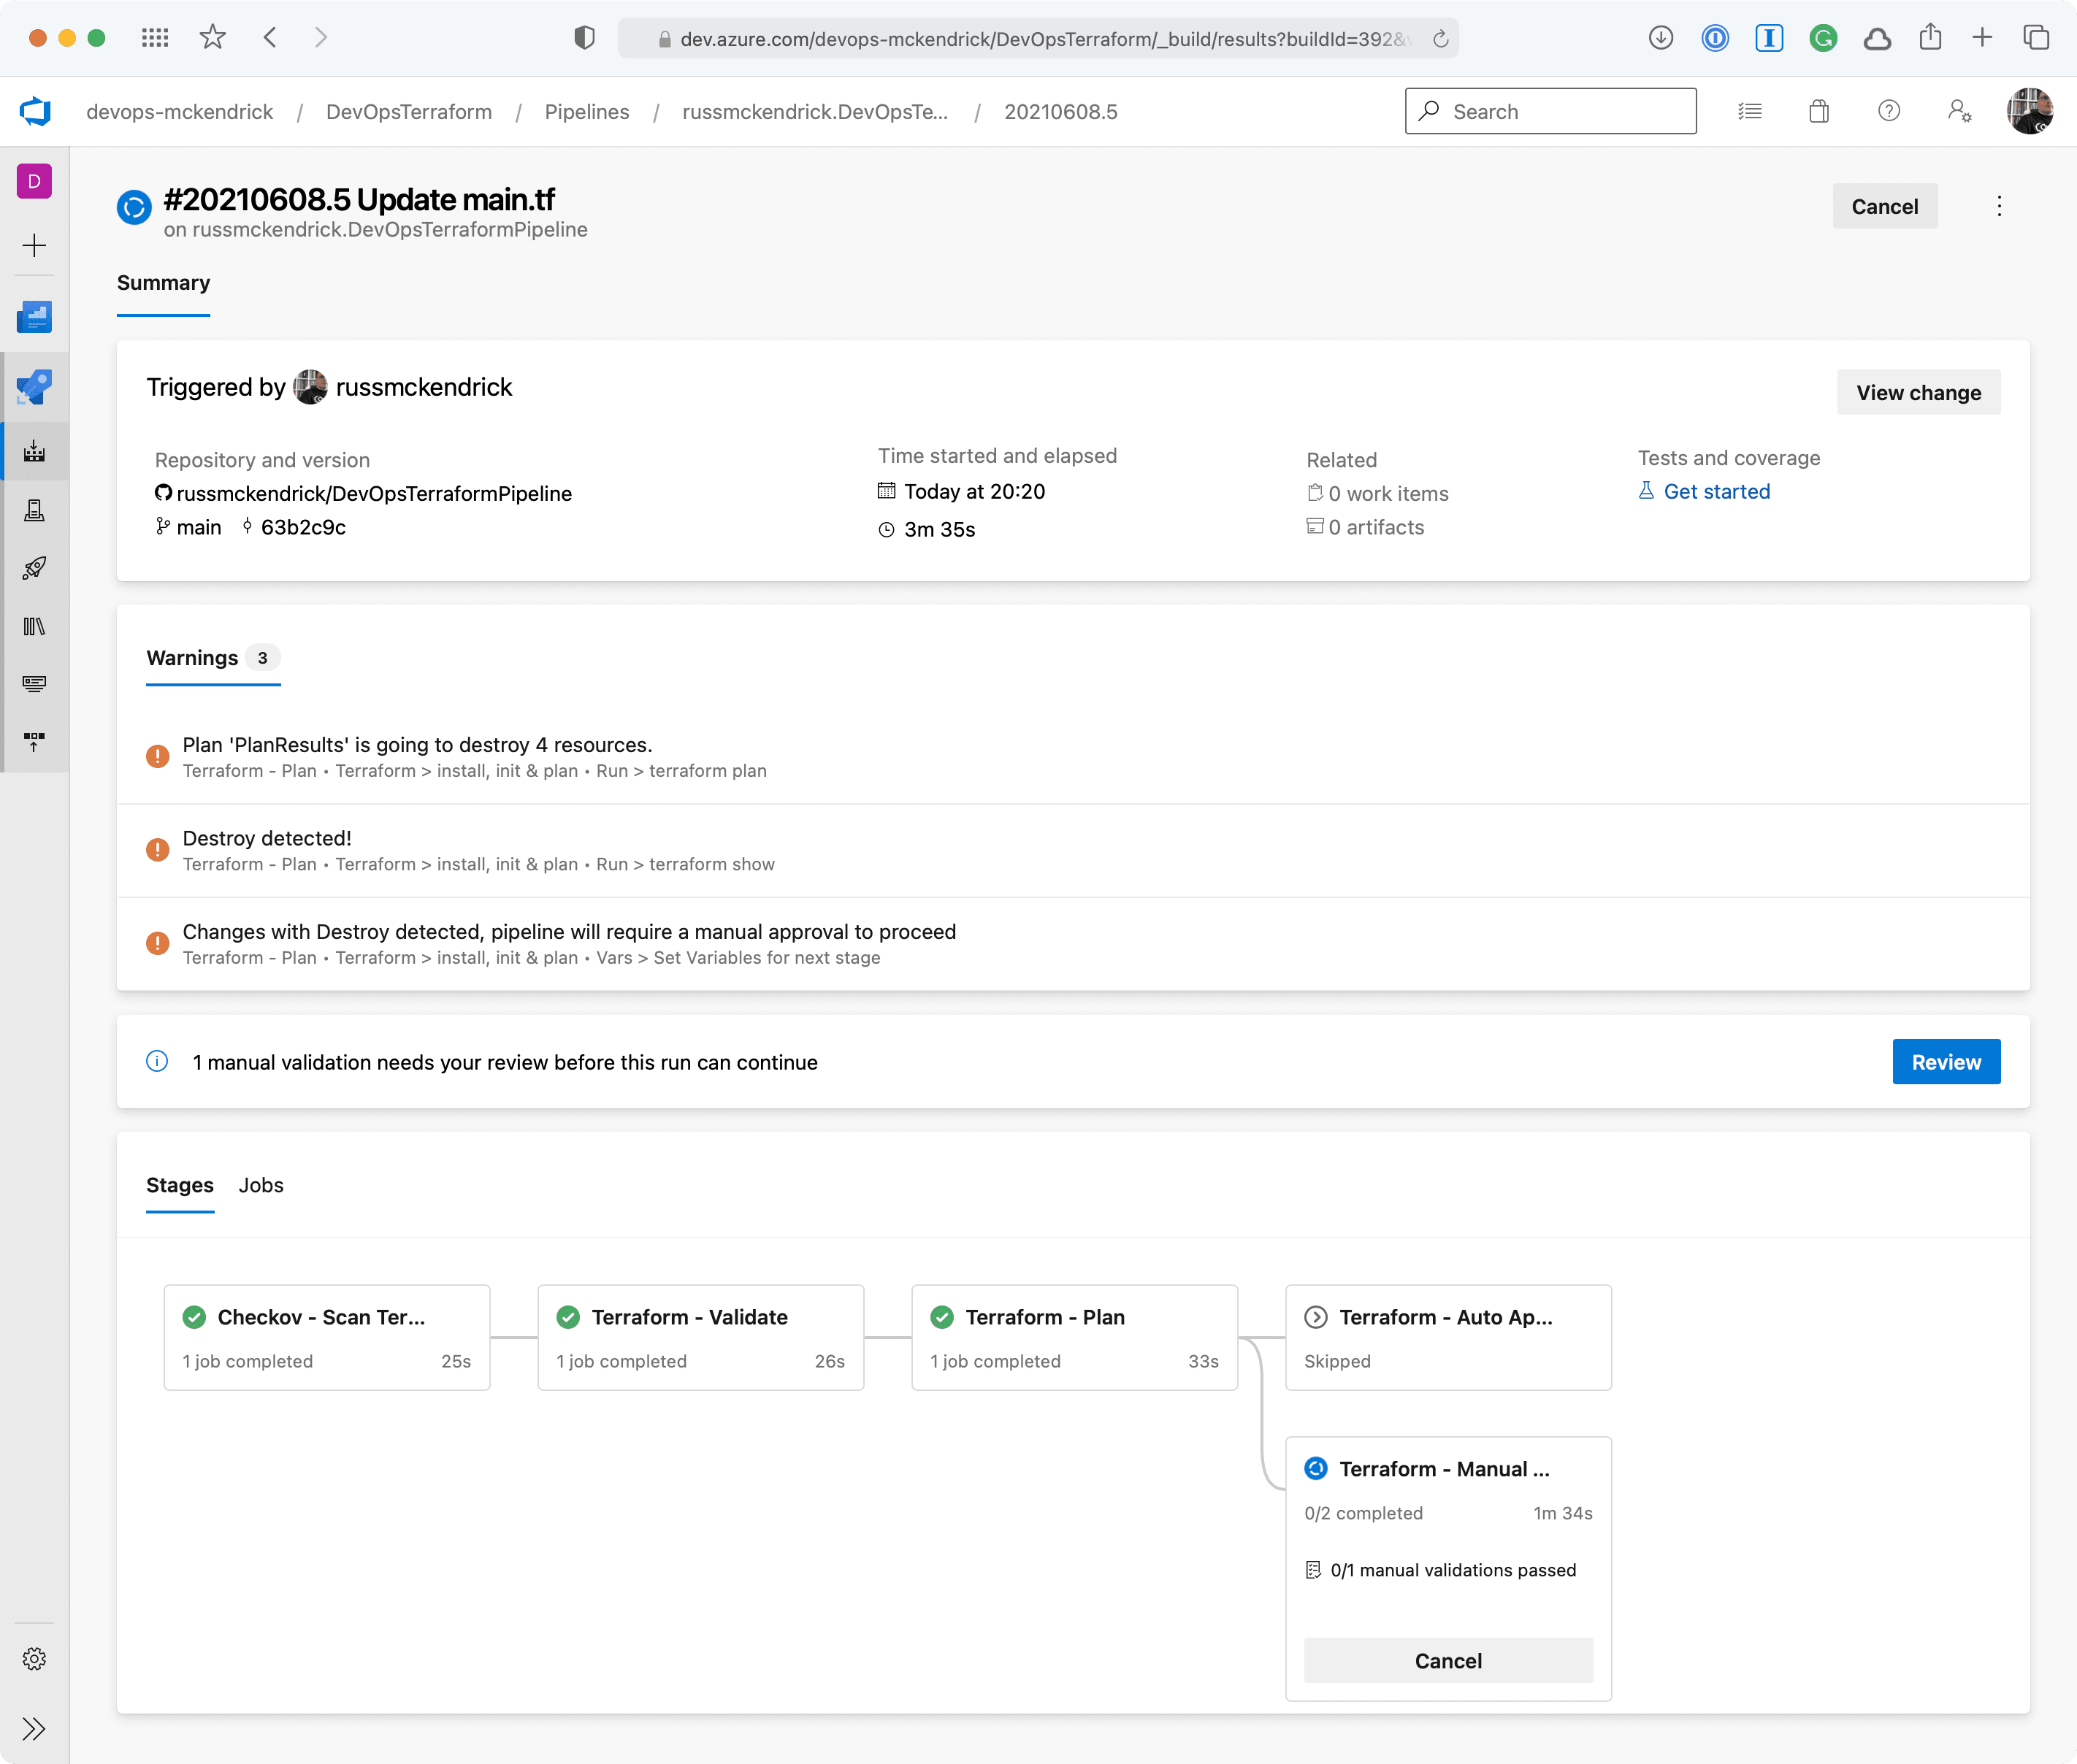This screenshot has height=1764, width=2077.
Task: Click the Get started tests link
Action: 1716,491
